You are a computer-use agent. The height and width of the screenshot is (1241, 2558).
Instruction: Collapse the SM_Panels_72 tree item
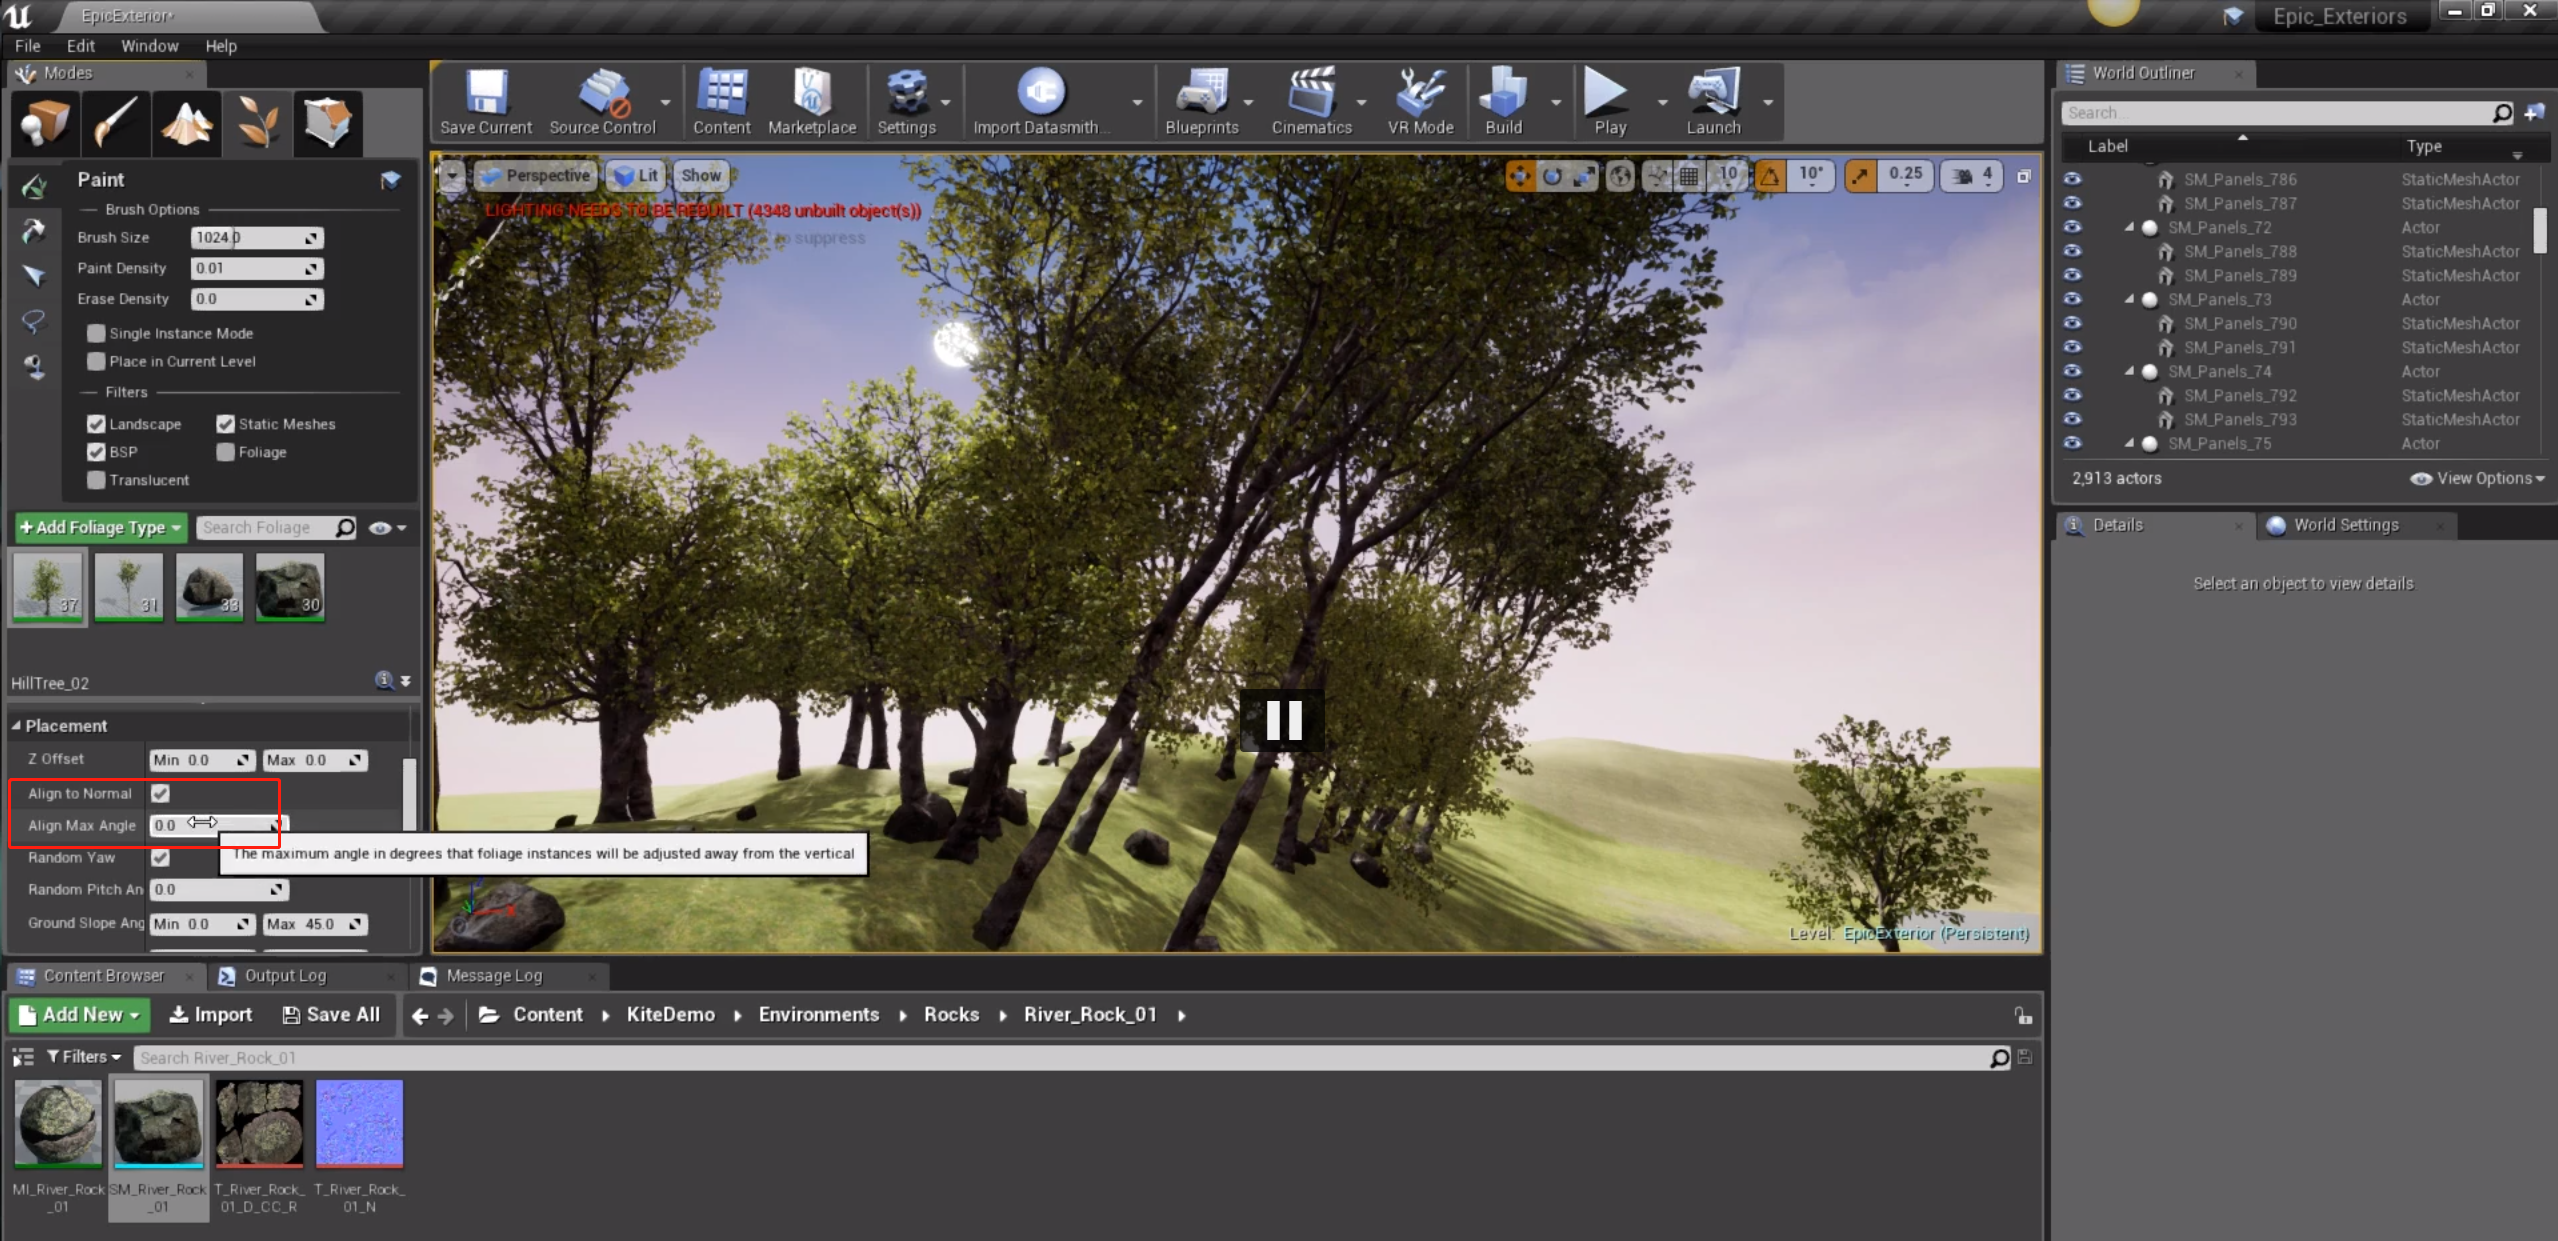2129,228
